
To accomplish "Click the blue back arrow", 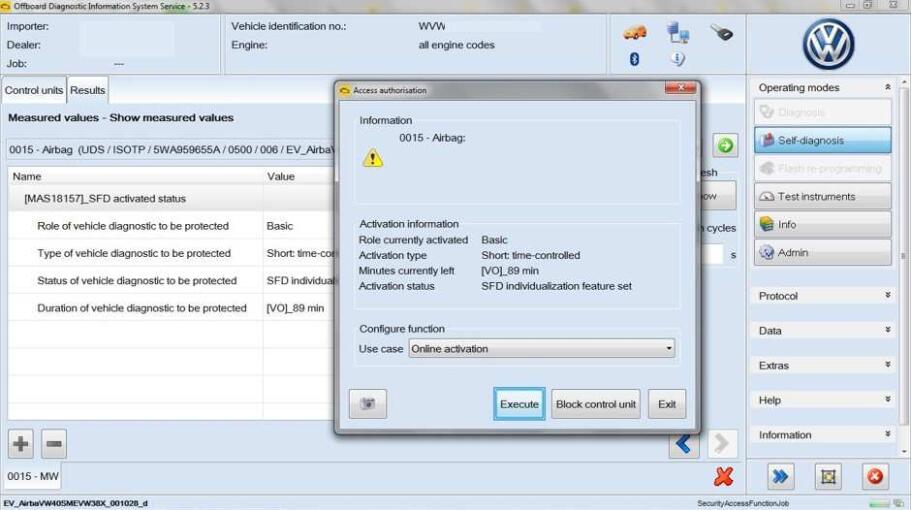I will click(684, 444).
